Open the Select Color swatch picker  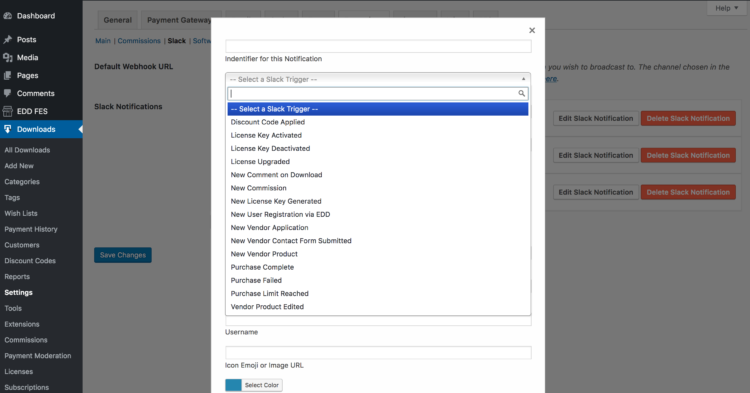click(x=254, y=385)
